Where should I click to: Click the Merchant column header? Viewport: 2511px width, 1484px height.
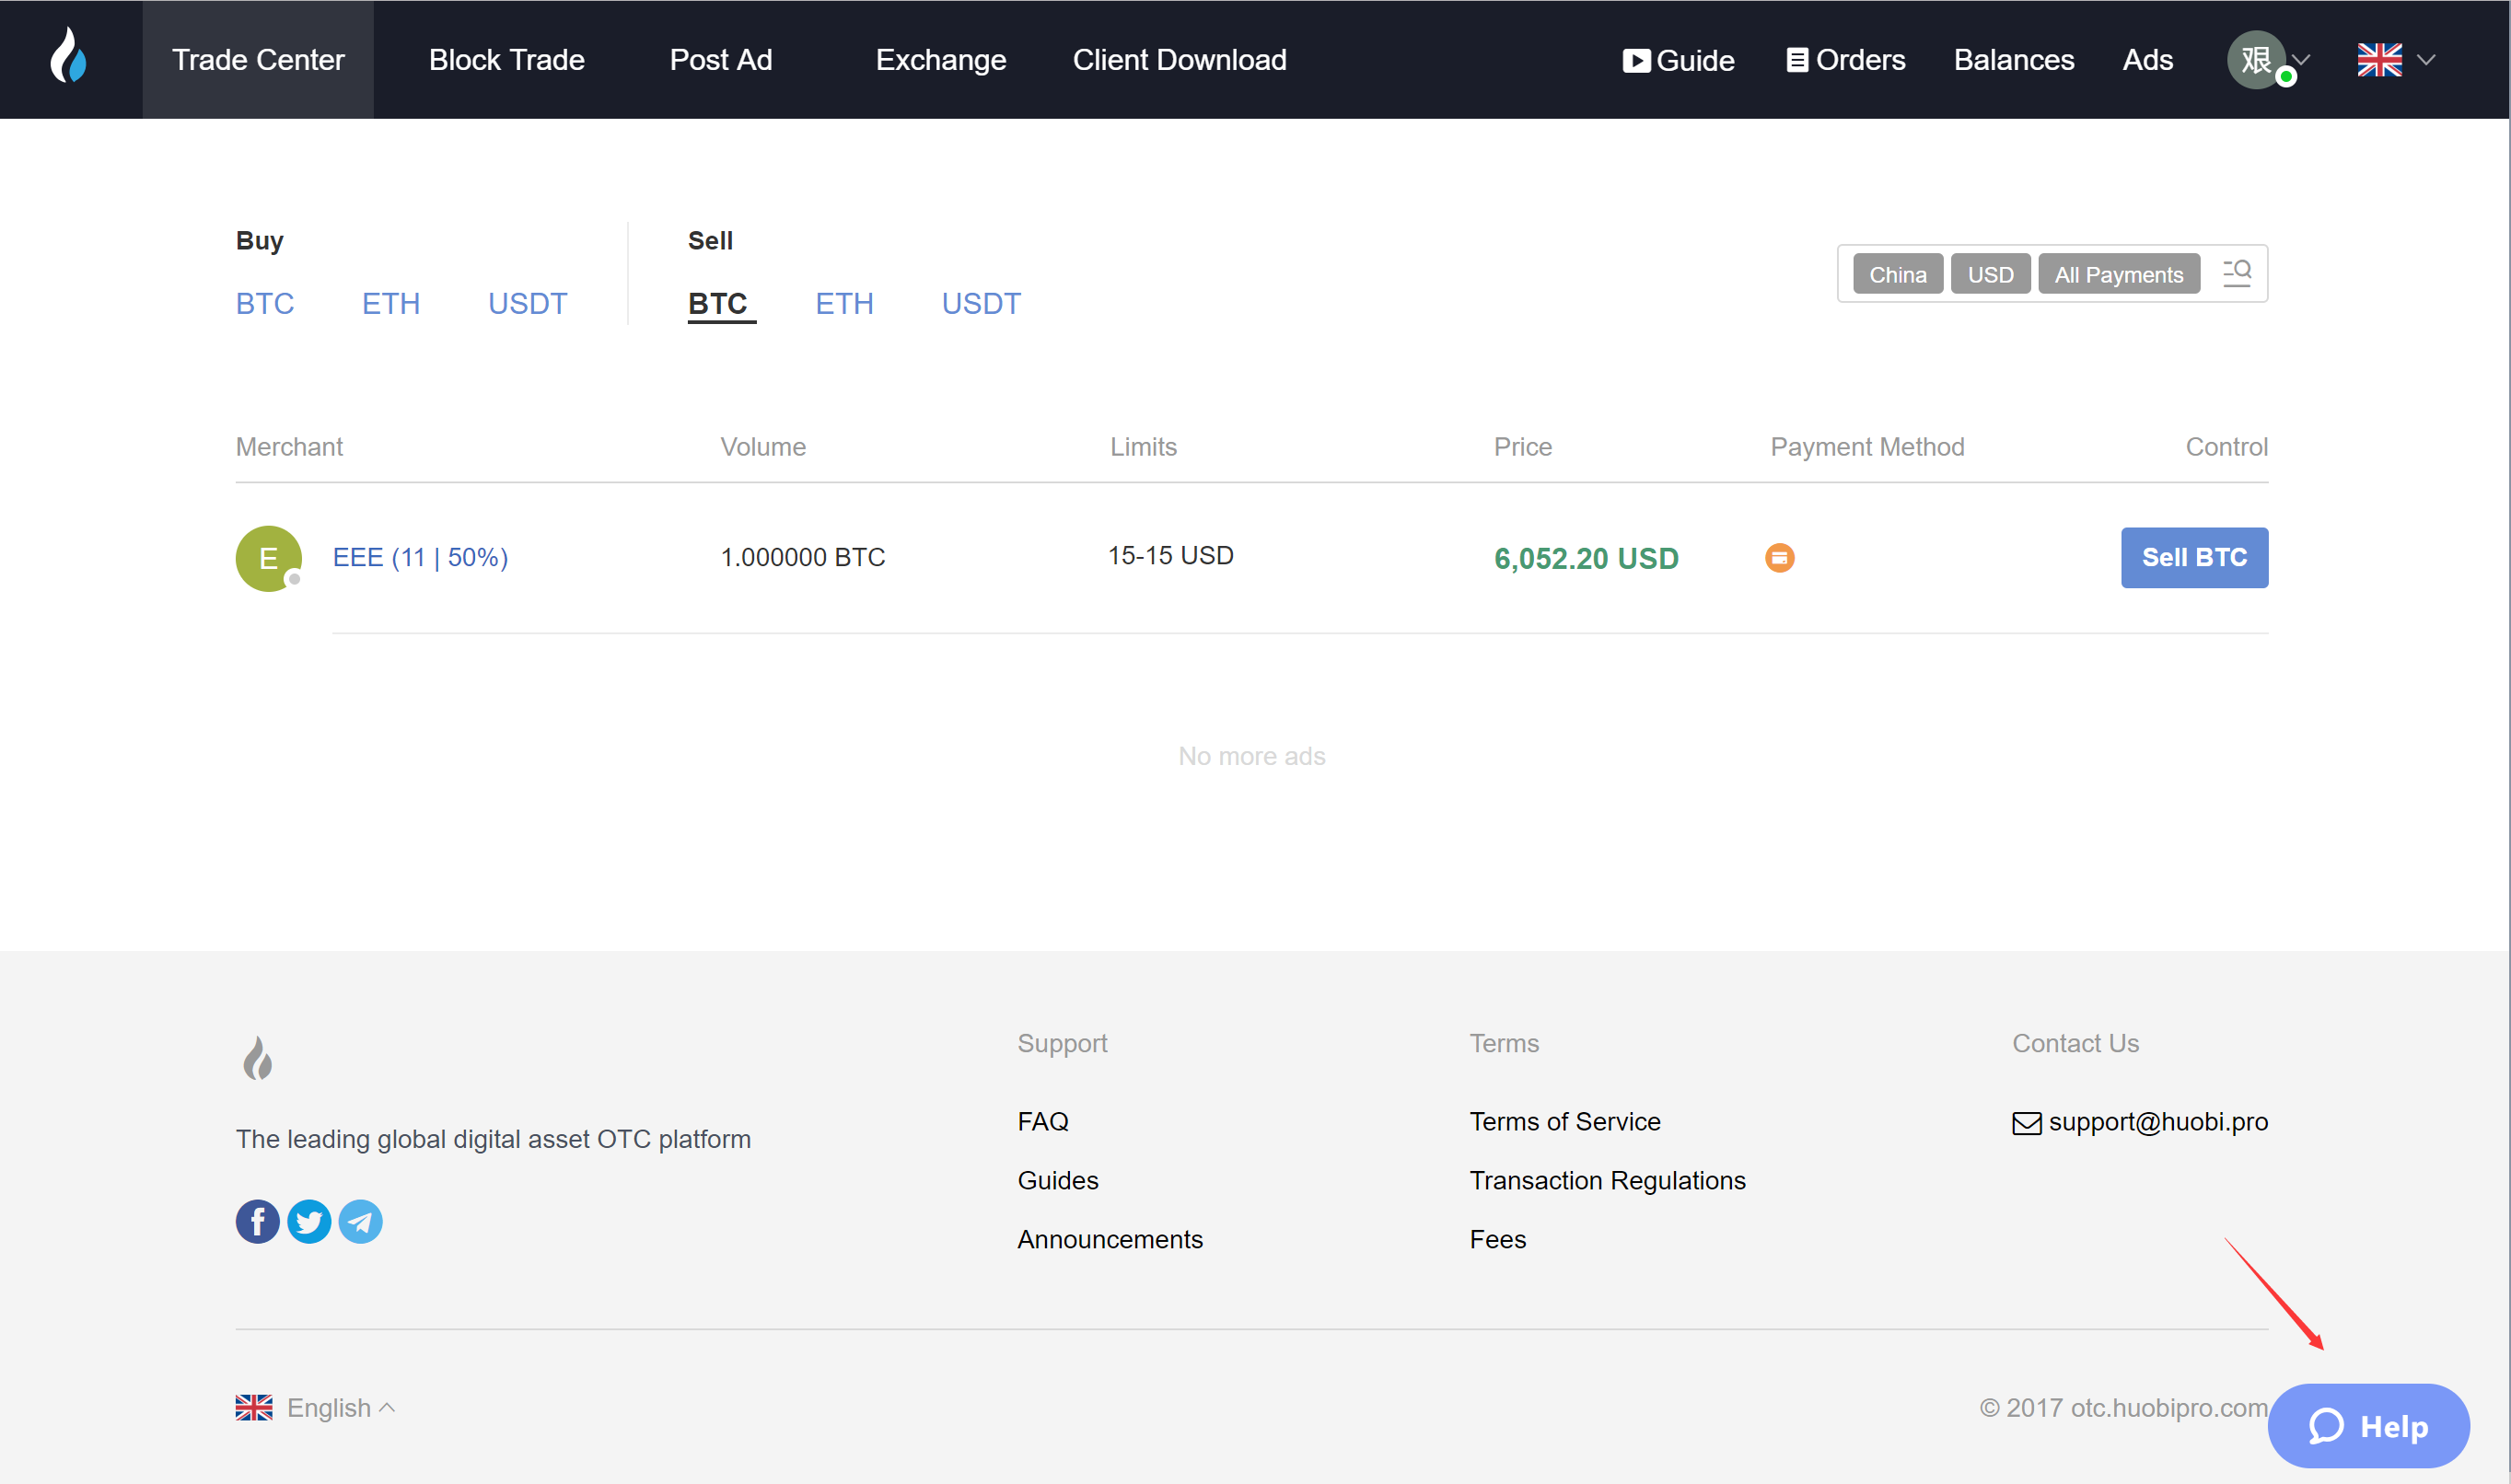[289, 446]
